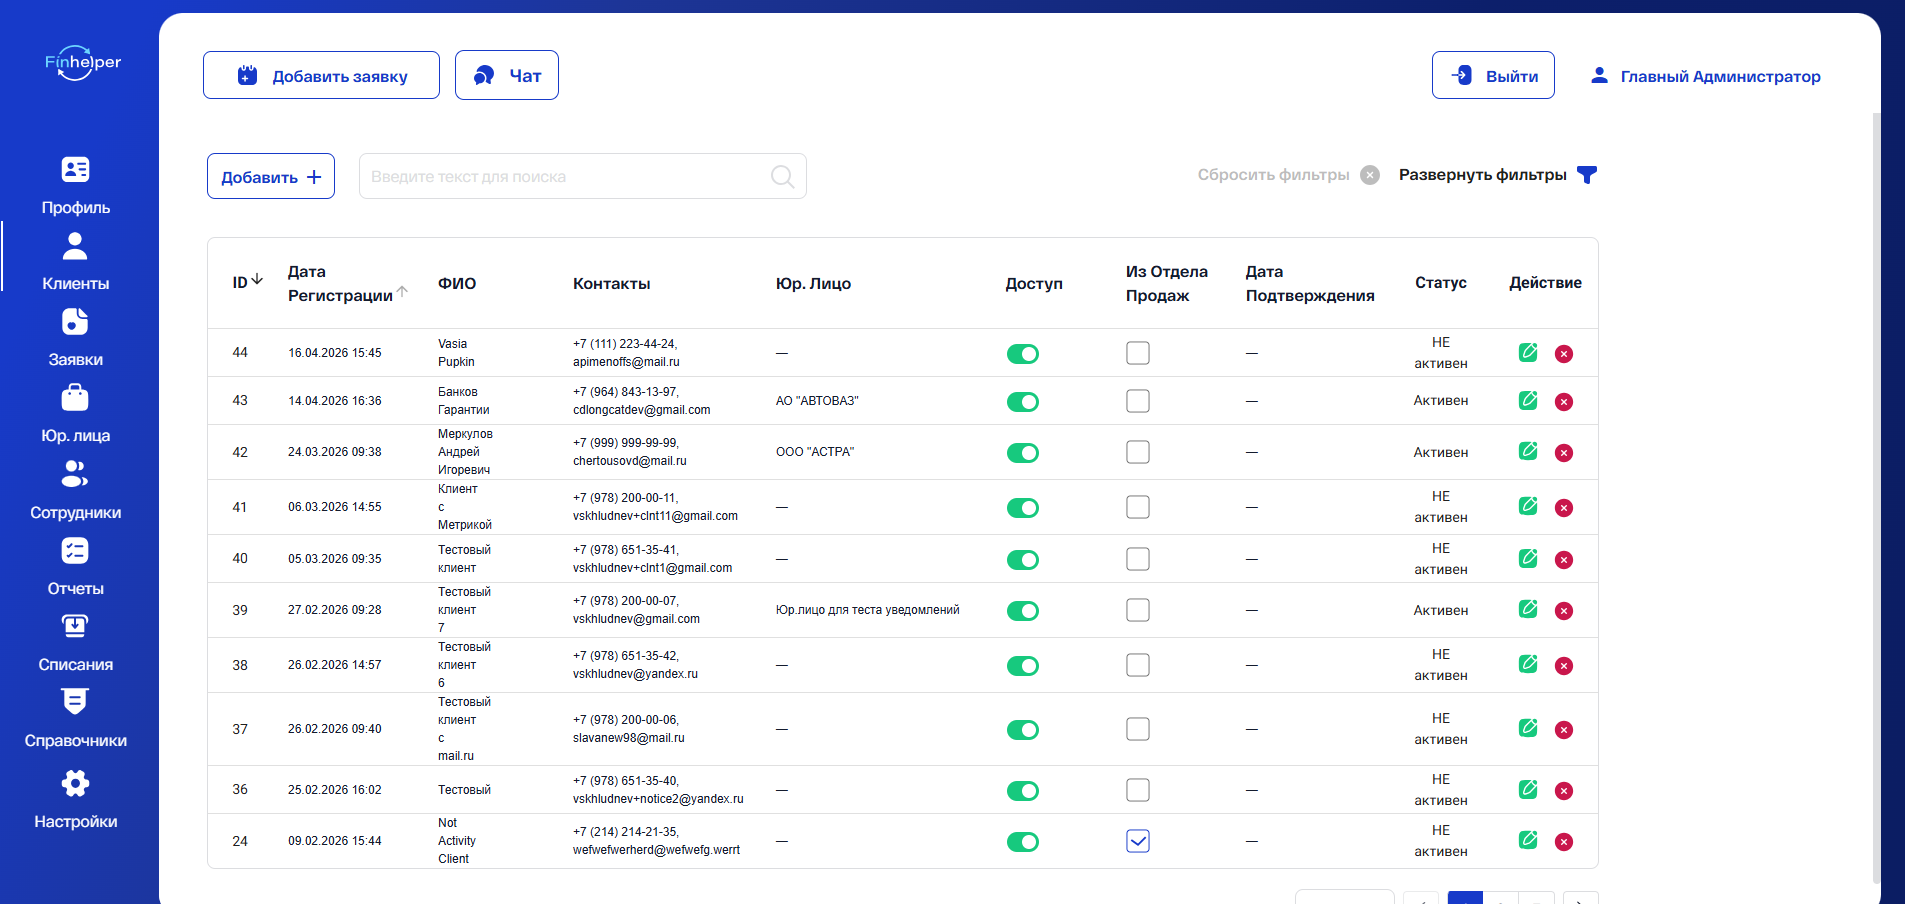Uncheck sales department box for ID 24
Viewport: 1905px width, 904px height.
click(1138, 841)
